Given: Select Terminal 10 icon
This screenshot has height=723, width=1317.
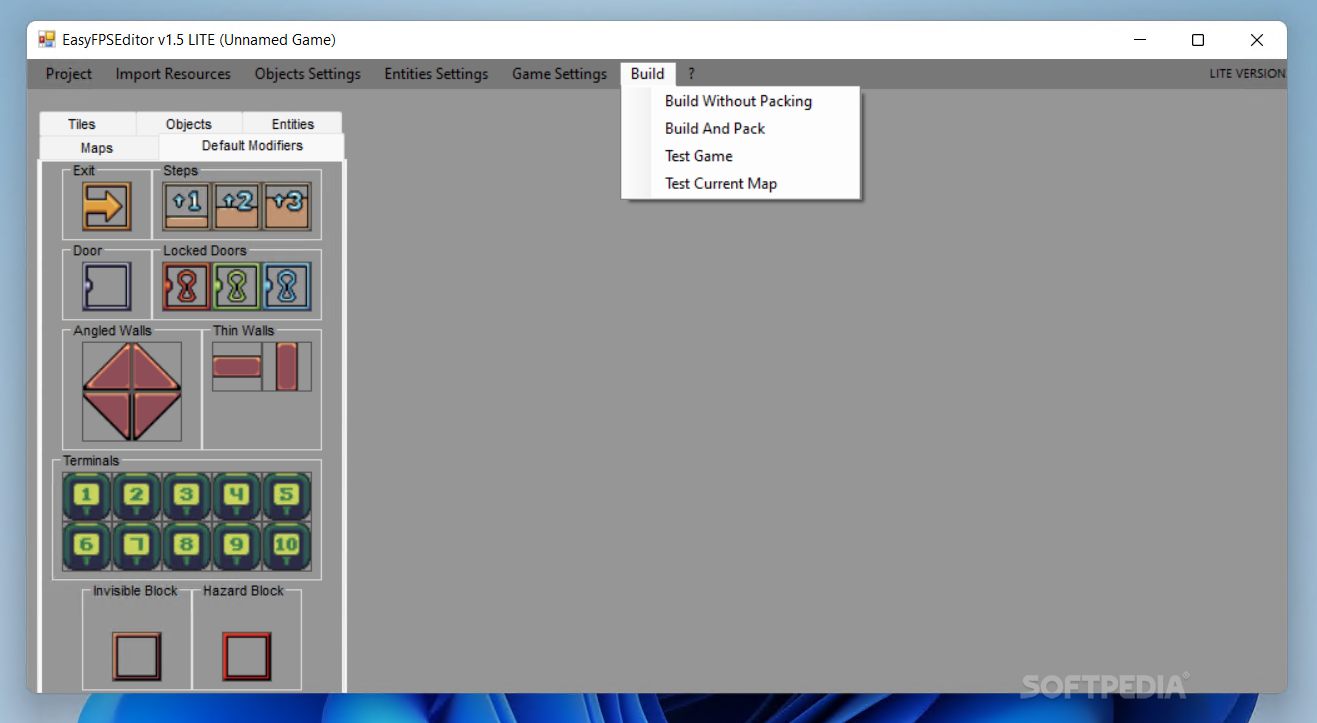Looking at the screenshot, I should point(286,546).
